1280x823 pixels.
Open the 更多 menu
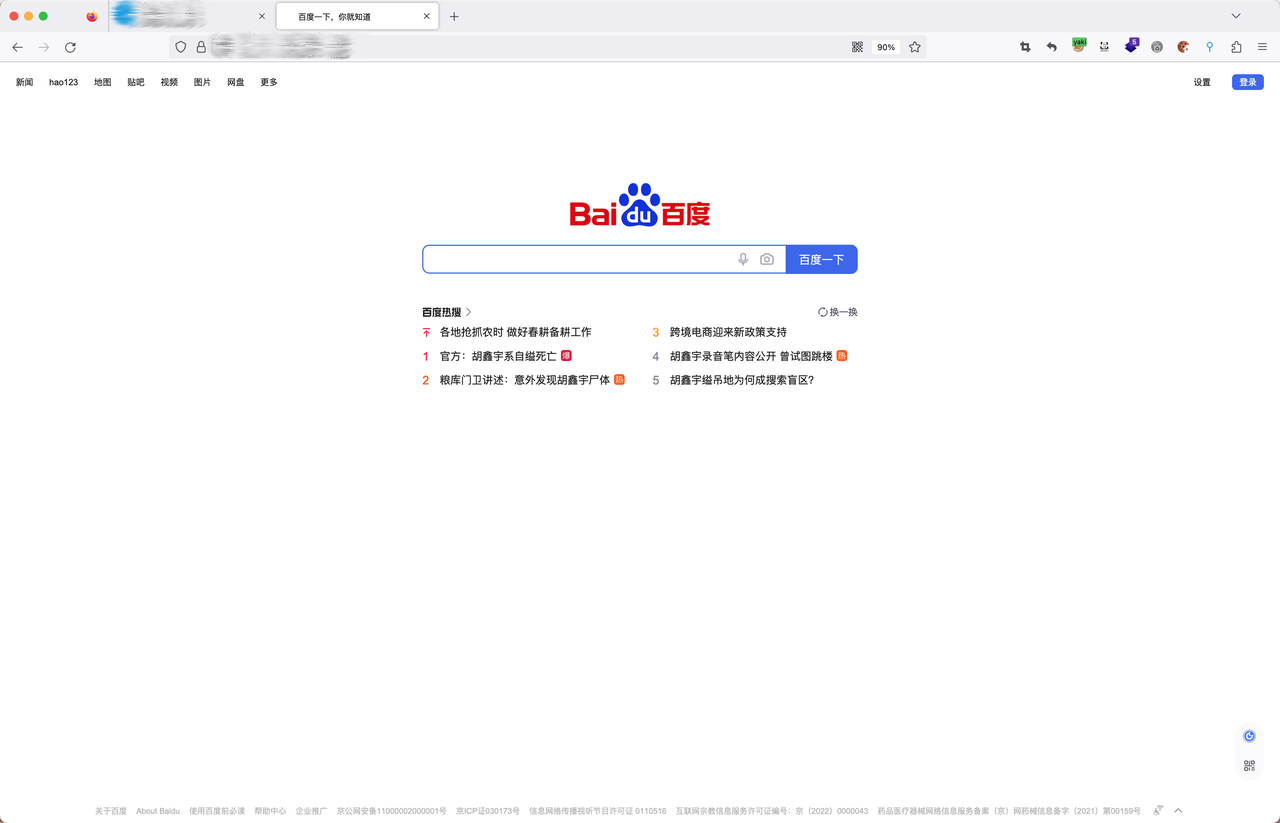coord(269,82)
